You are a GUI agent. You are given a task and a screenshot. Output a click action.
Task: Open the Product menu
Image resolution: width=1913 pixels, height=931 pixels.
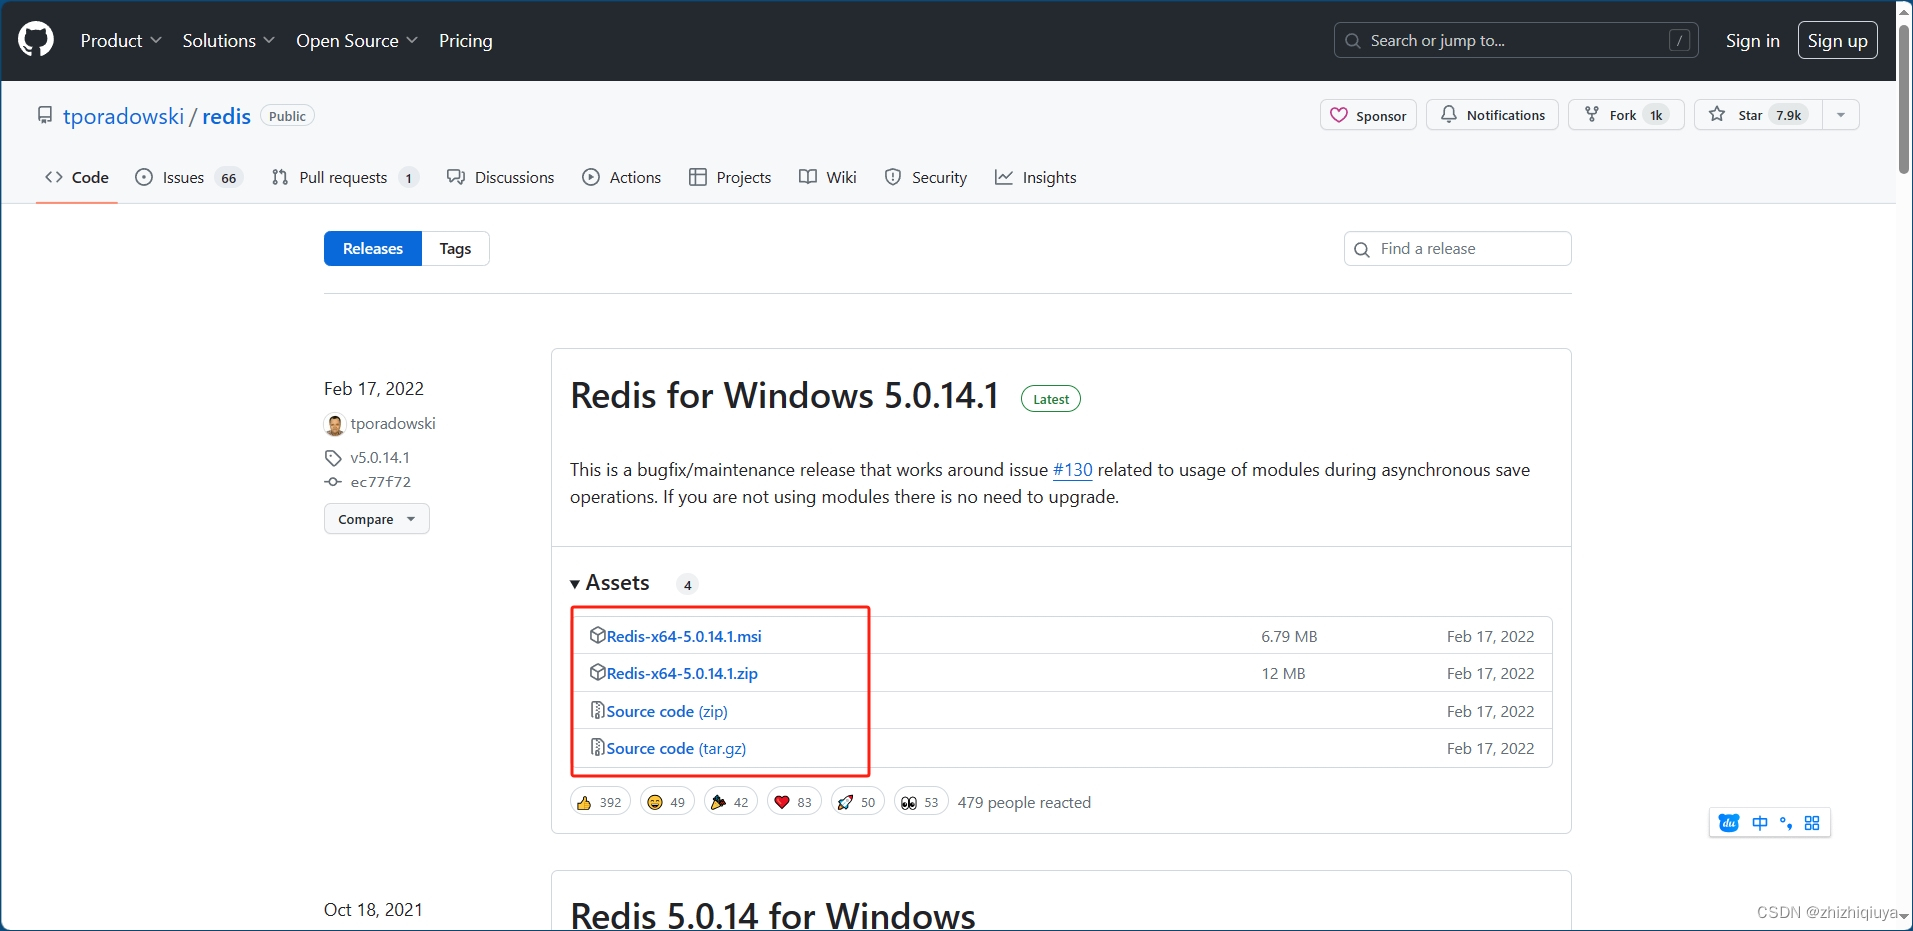121,41
